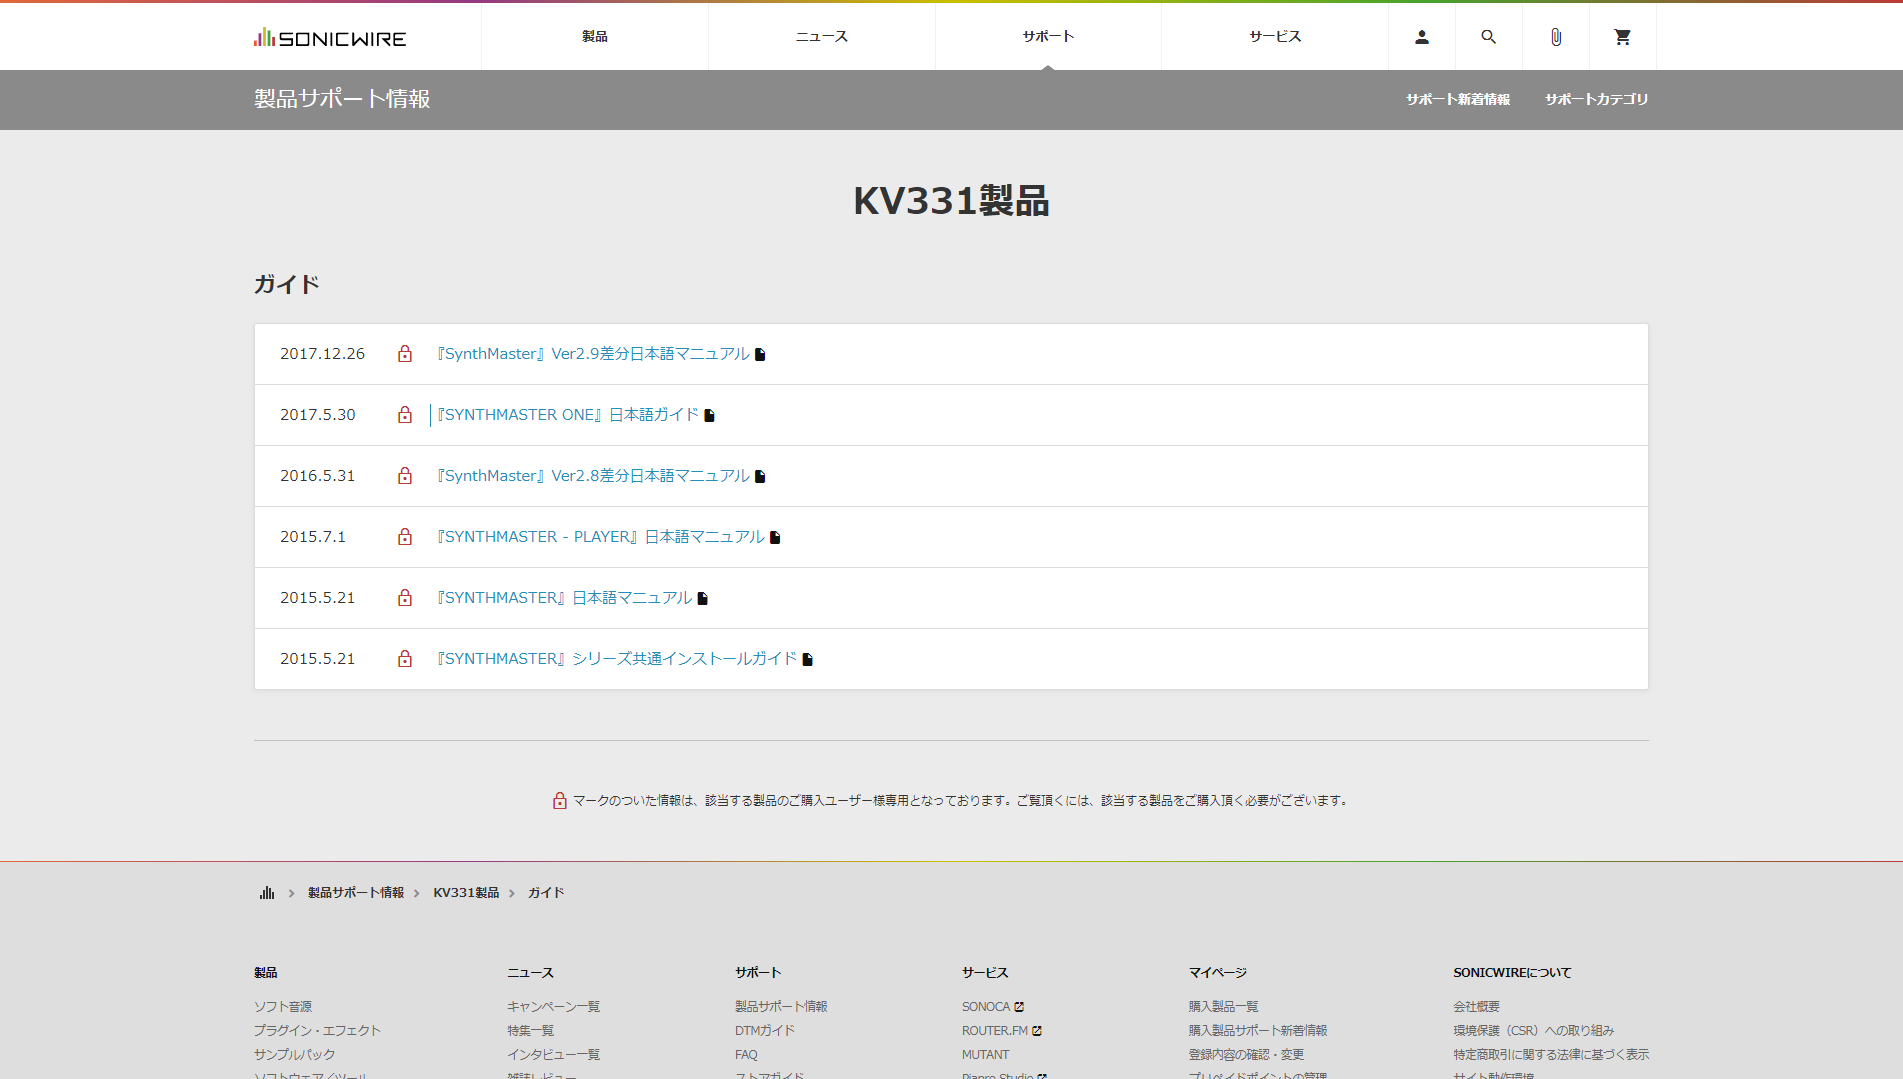1903x1079 pixels.
Task: Click external-link icon next to ROUTER.FM
Action: coord(1037,1031)
